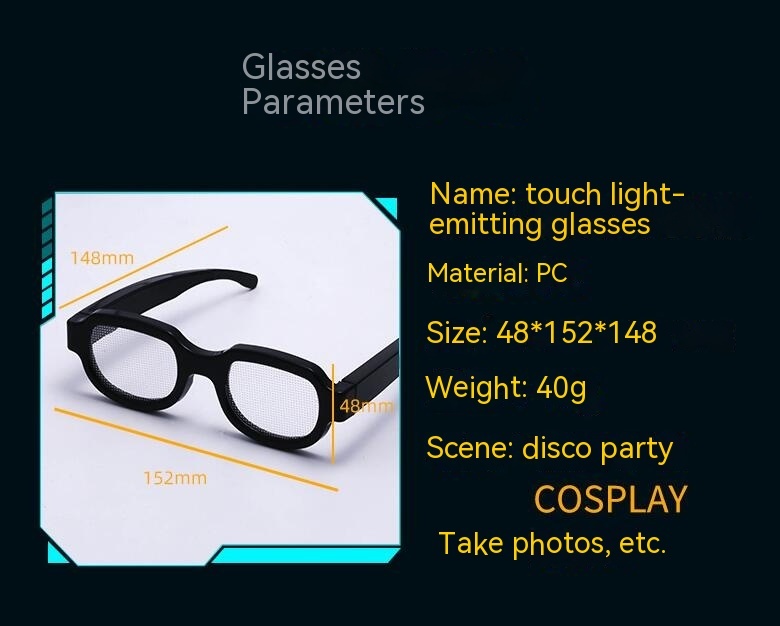
Task: Click the Material: PC text
Action: pos(497,273)
